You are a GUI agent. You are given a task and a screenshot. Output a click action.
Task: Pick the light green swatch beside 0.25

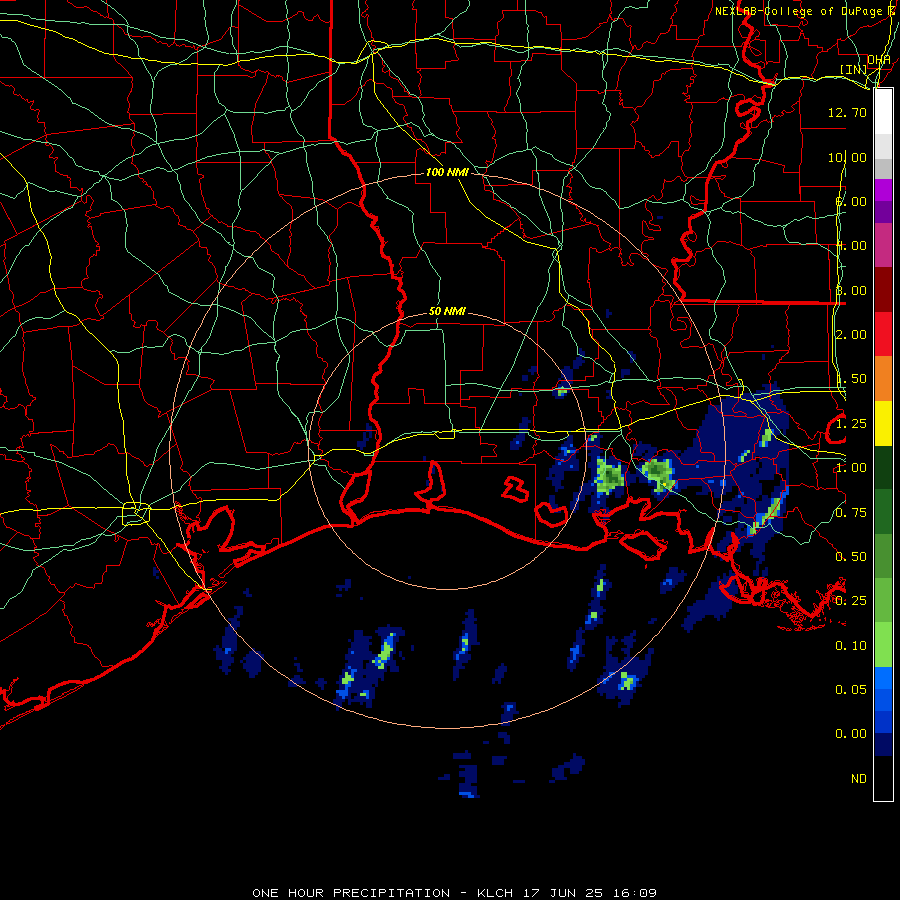(883, 600)
